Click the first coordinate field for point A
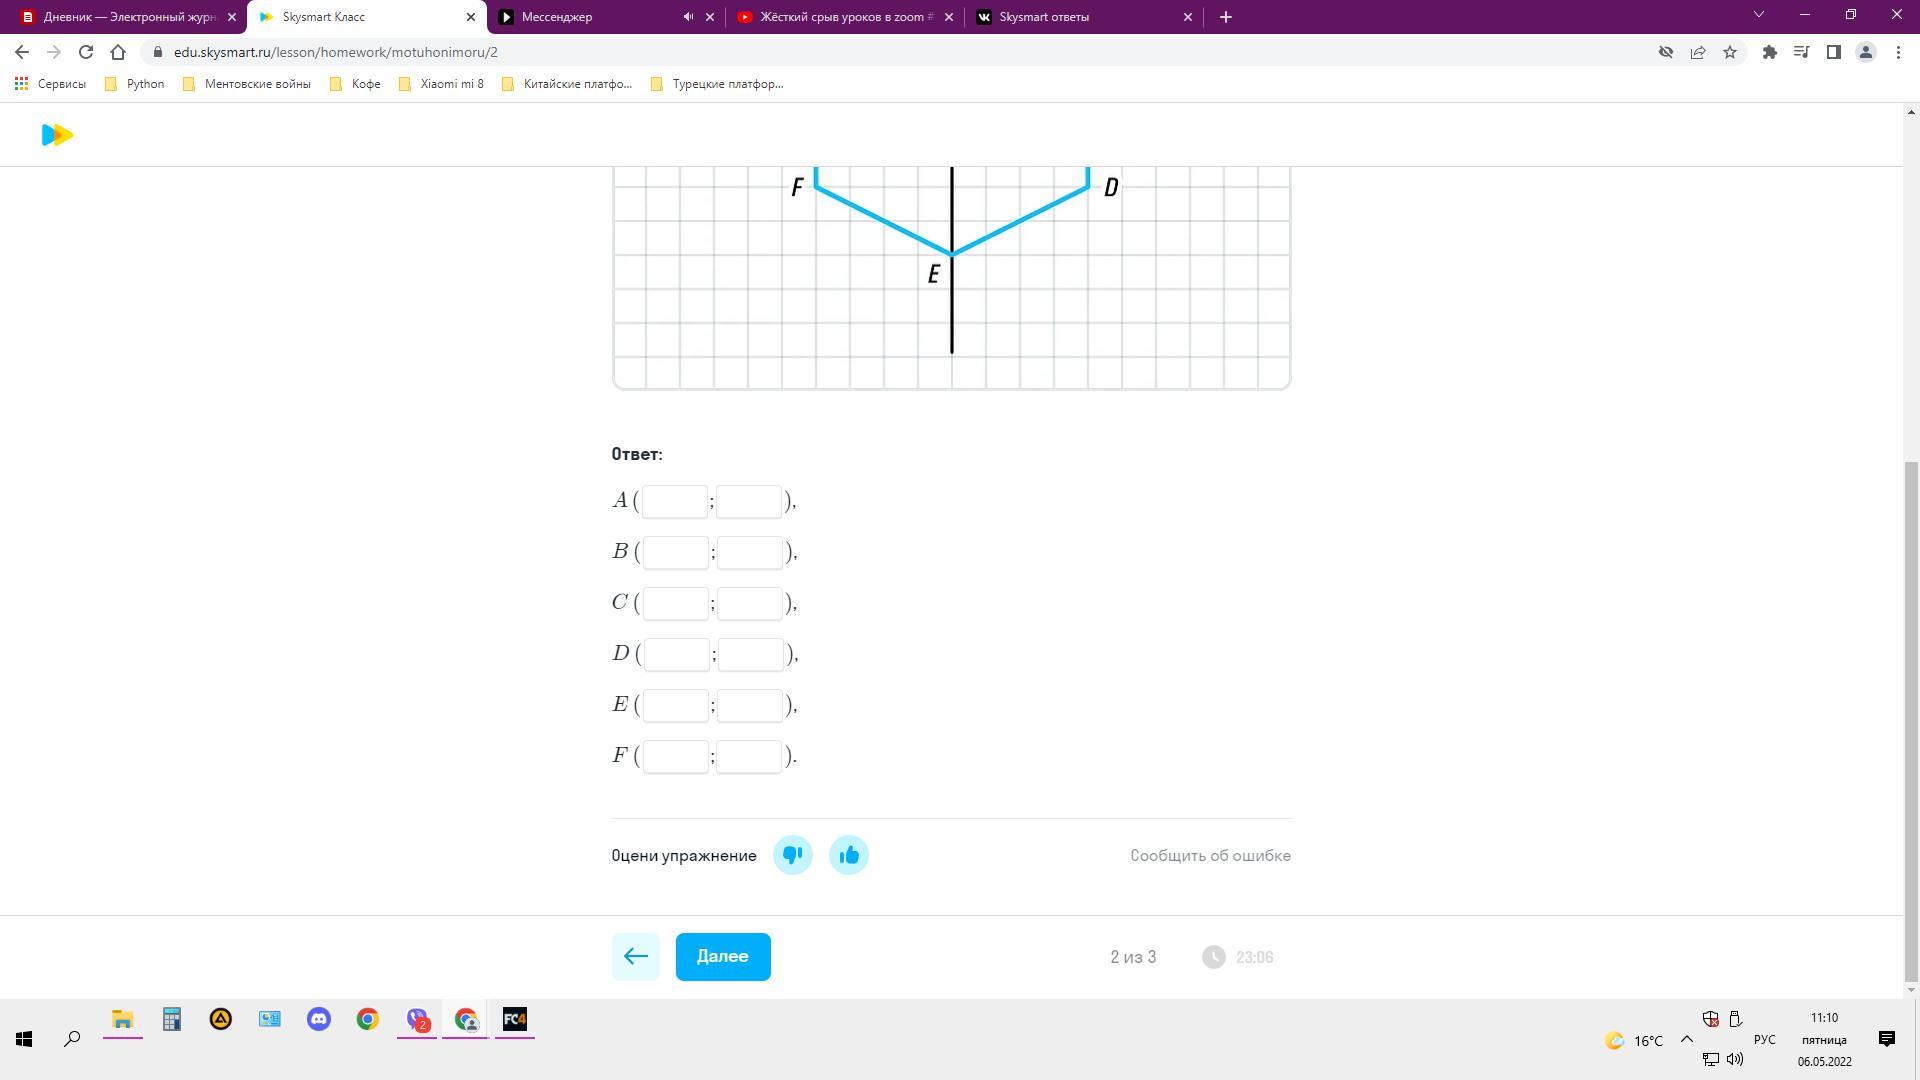Image resolution: width=1920 pixels, height=1080 pixels. (675, 501)
